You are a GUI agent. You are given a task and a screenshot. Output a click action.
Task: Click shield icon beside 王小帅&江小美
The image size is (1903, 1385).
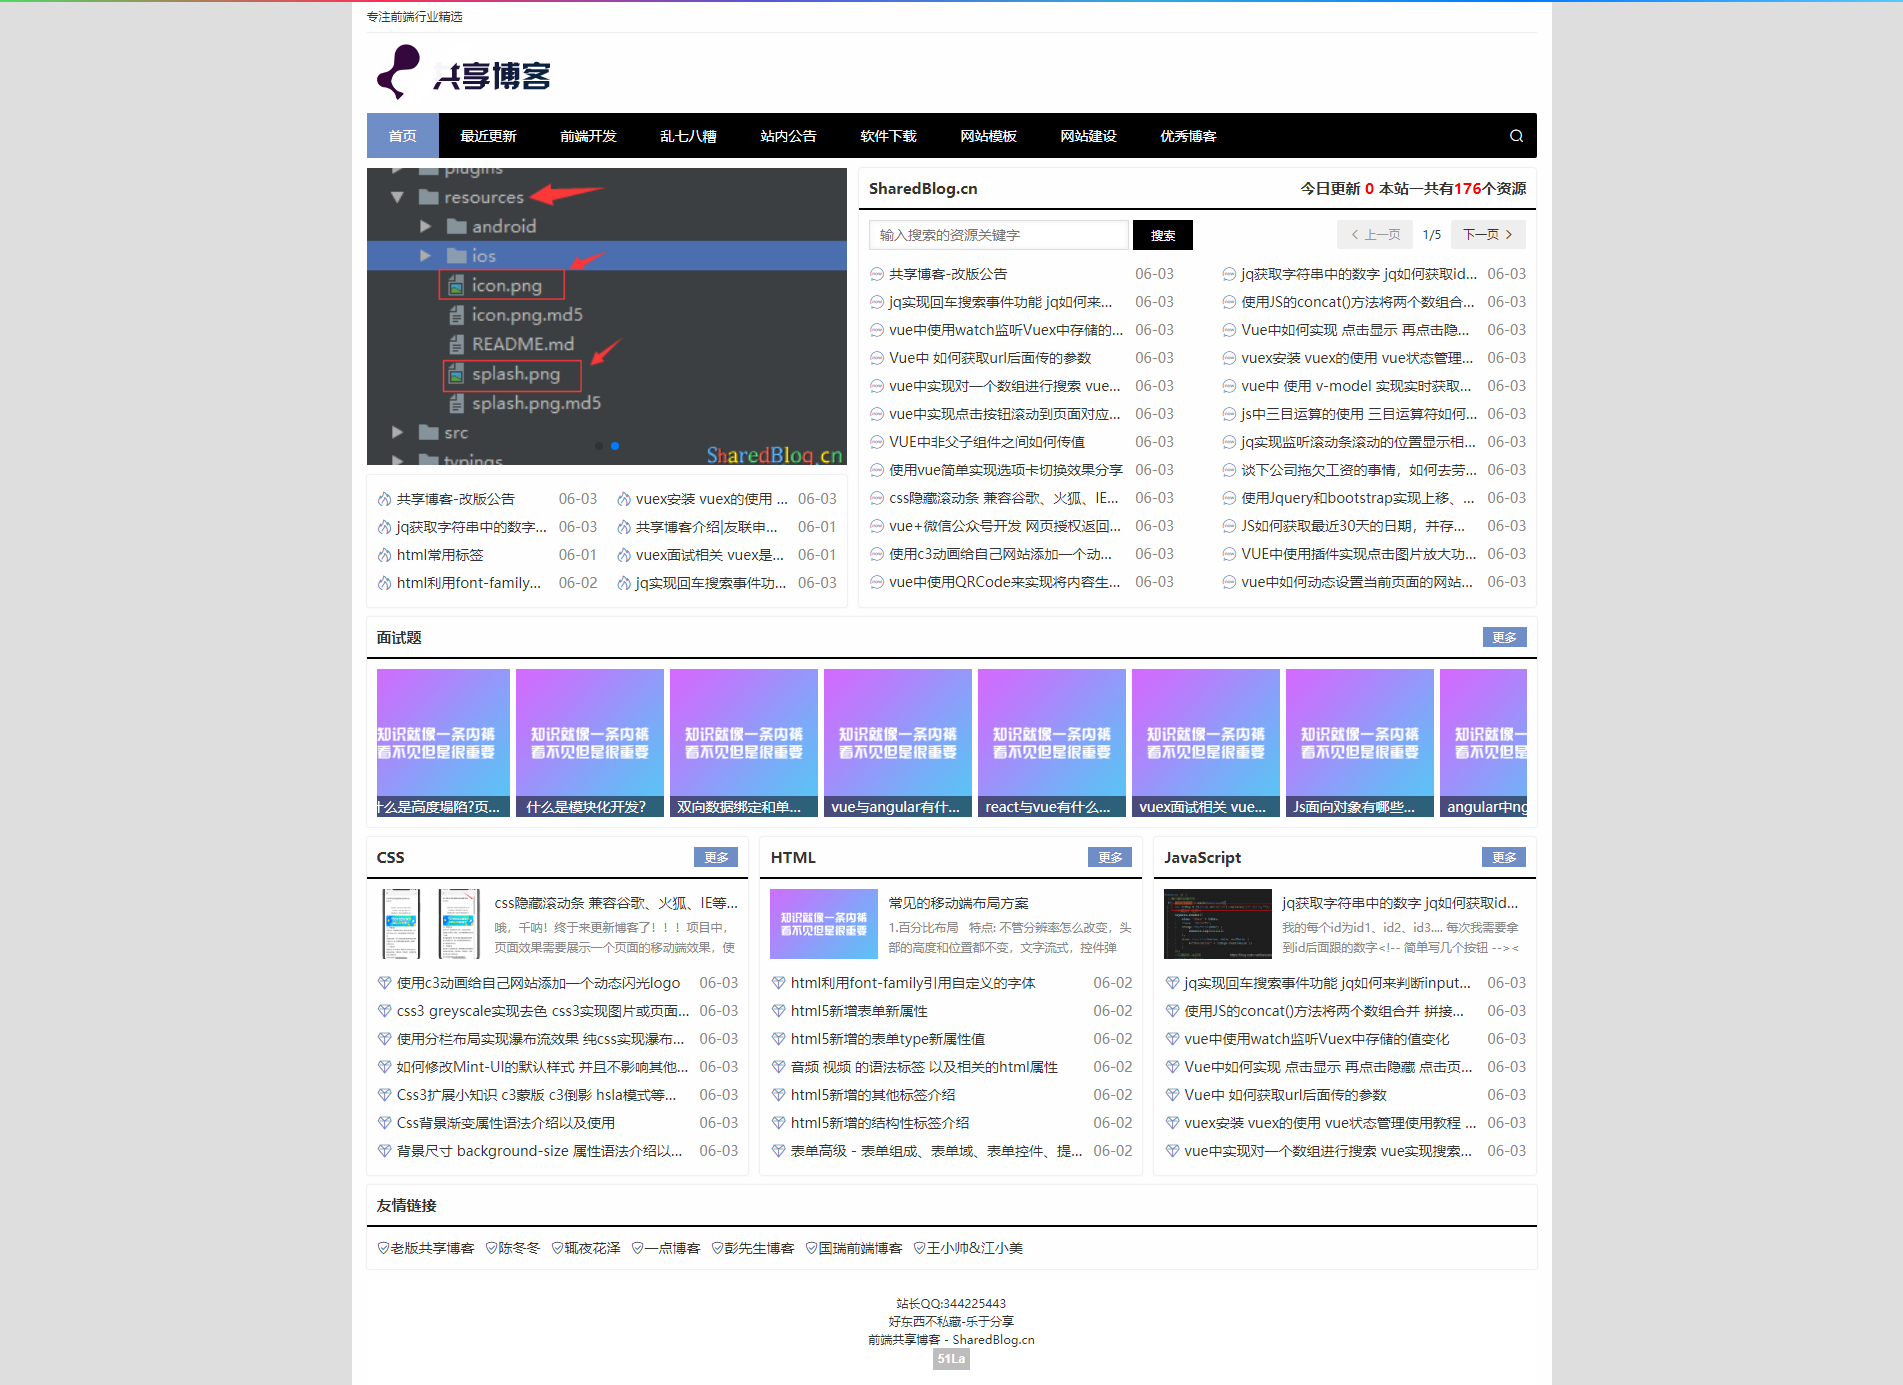[919, 1248]
